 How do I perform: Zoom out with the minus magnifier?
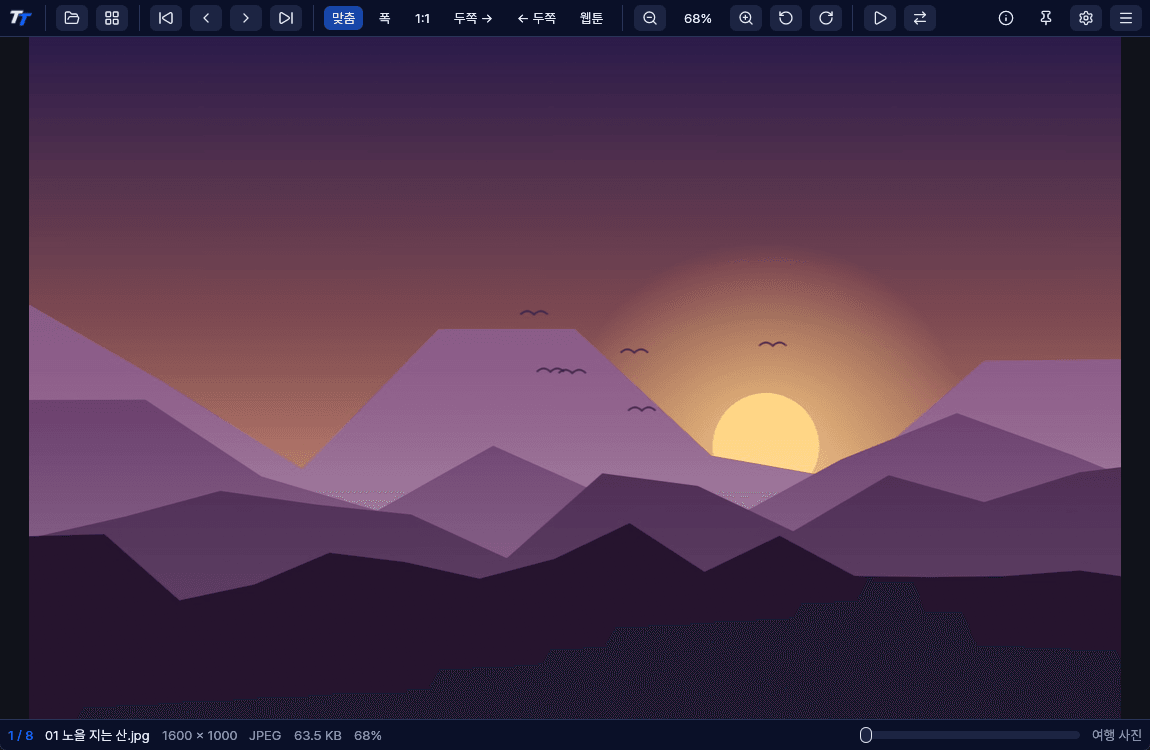(x=650, y=18)
